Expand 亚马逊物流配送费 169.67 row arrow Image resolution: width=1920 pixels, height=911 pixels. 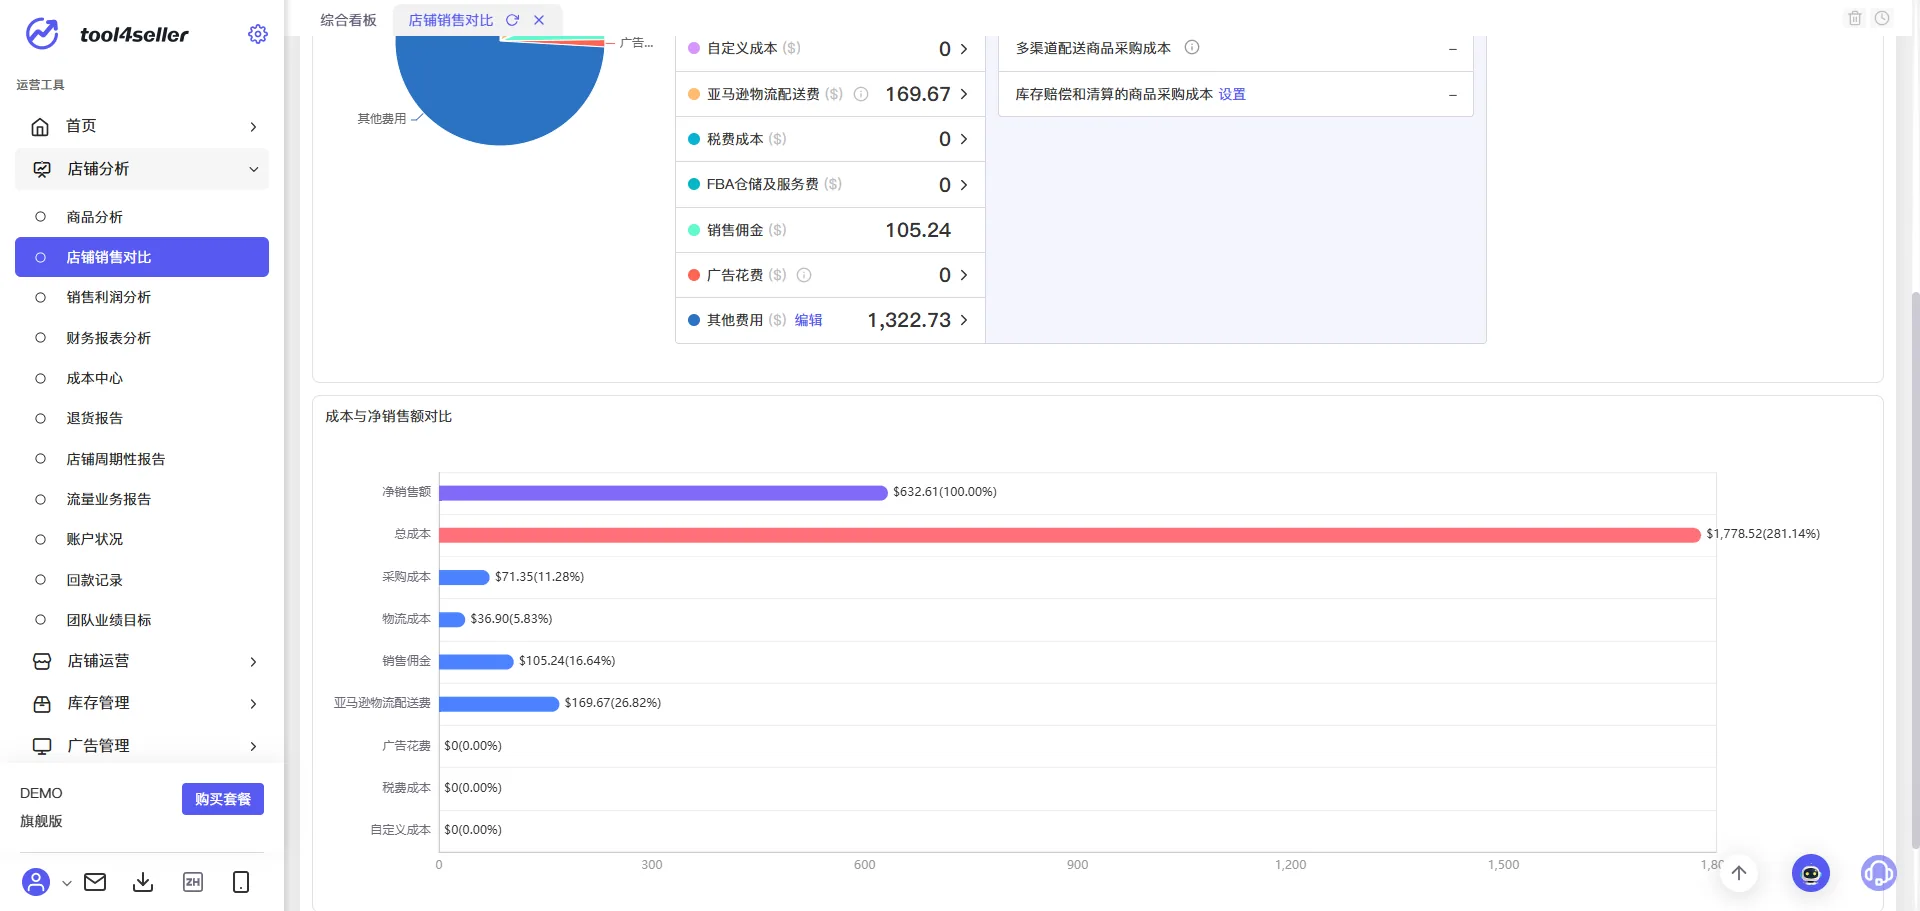pos(964,94)
